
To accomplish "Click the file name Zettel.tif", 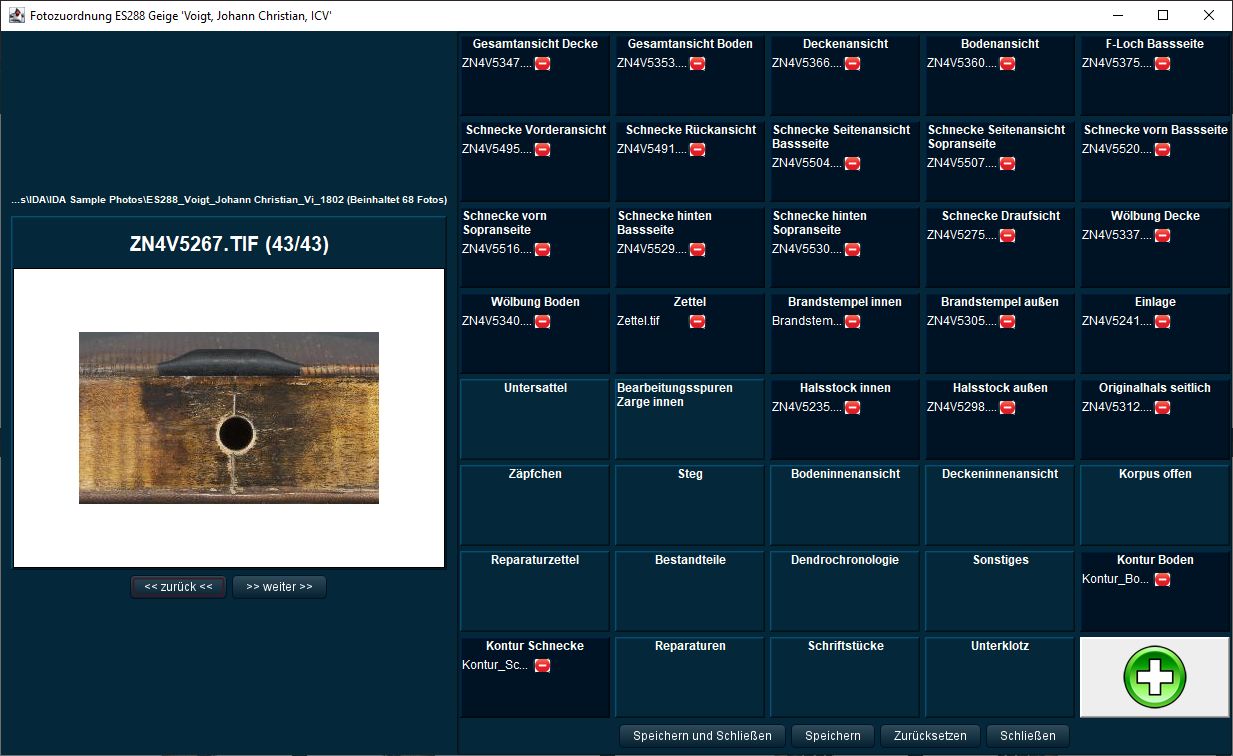I will [638, 322].
